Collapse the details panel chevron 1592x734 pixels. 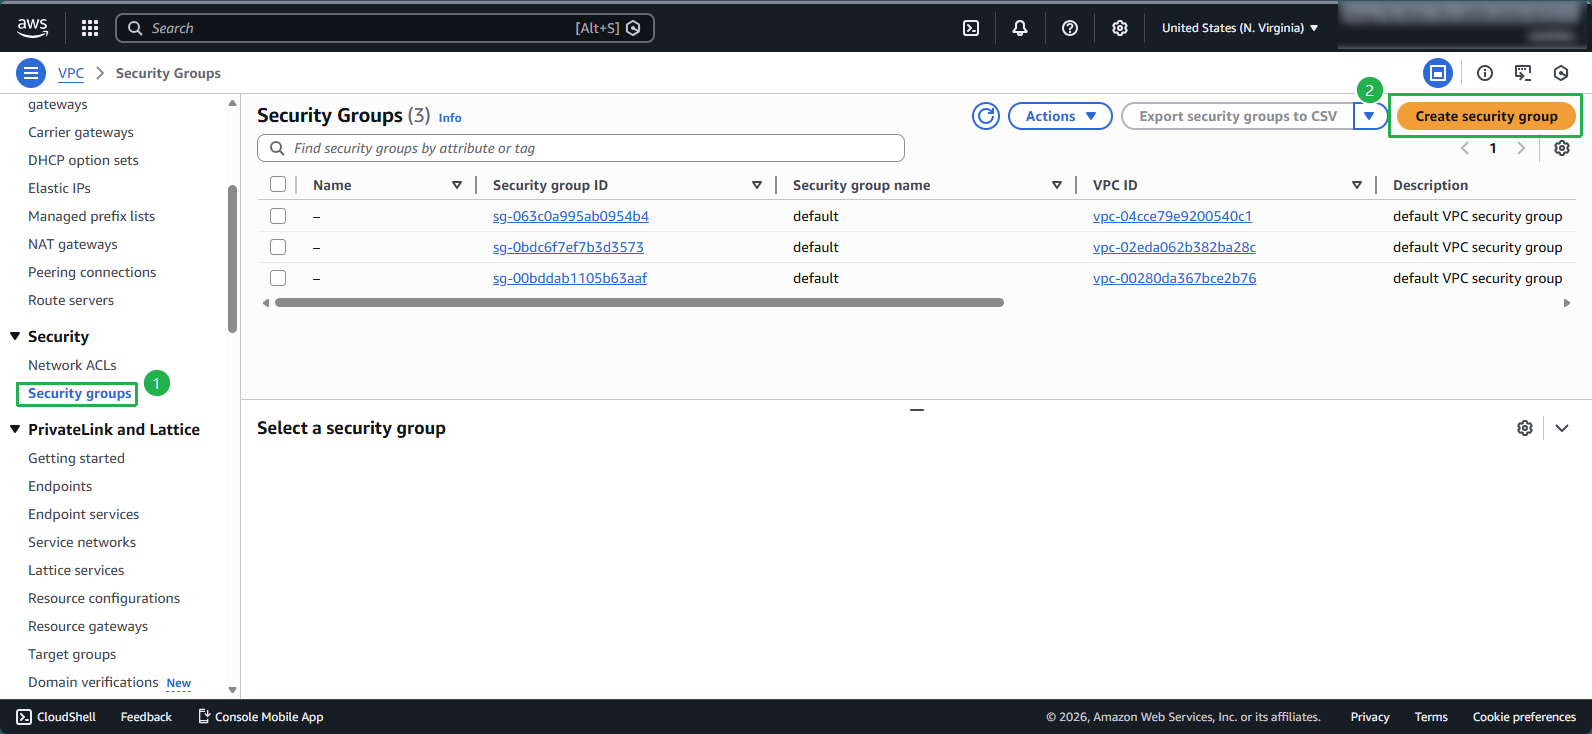[1562, 428]
